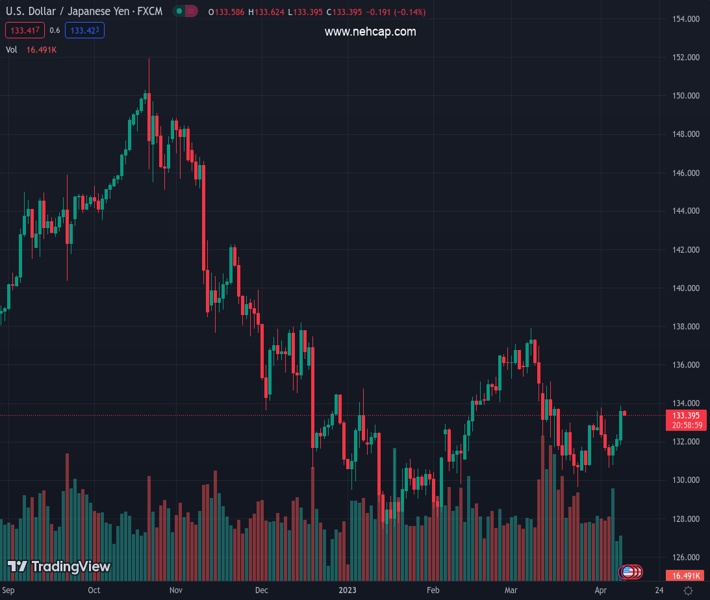710x600 pixels.
Task: Click the Nov label on the time axis
Action: 177,591
